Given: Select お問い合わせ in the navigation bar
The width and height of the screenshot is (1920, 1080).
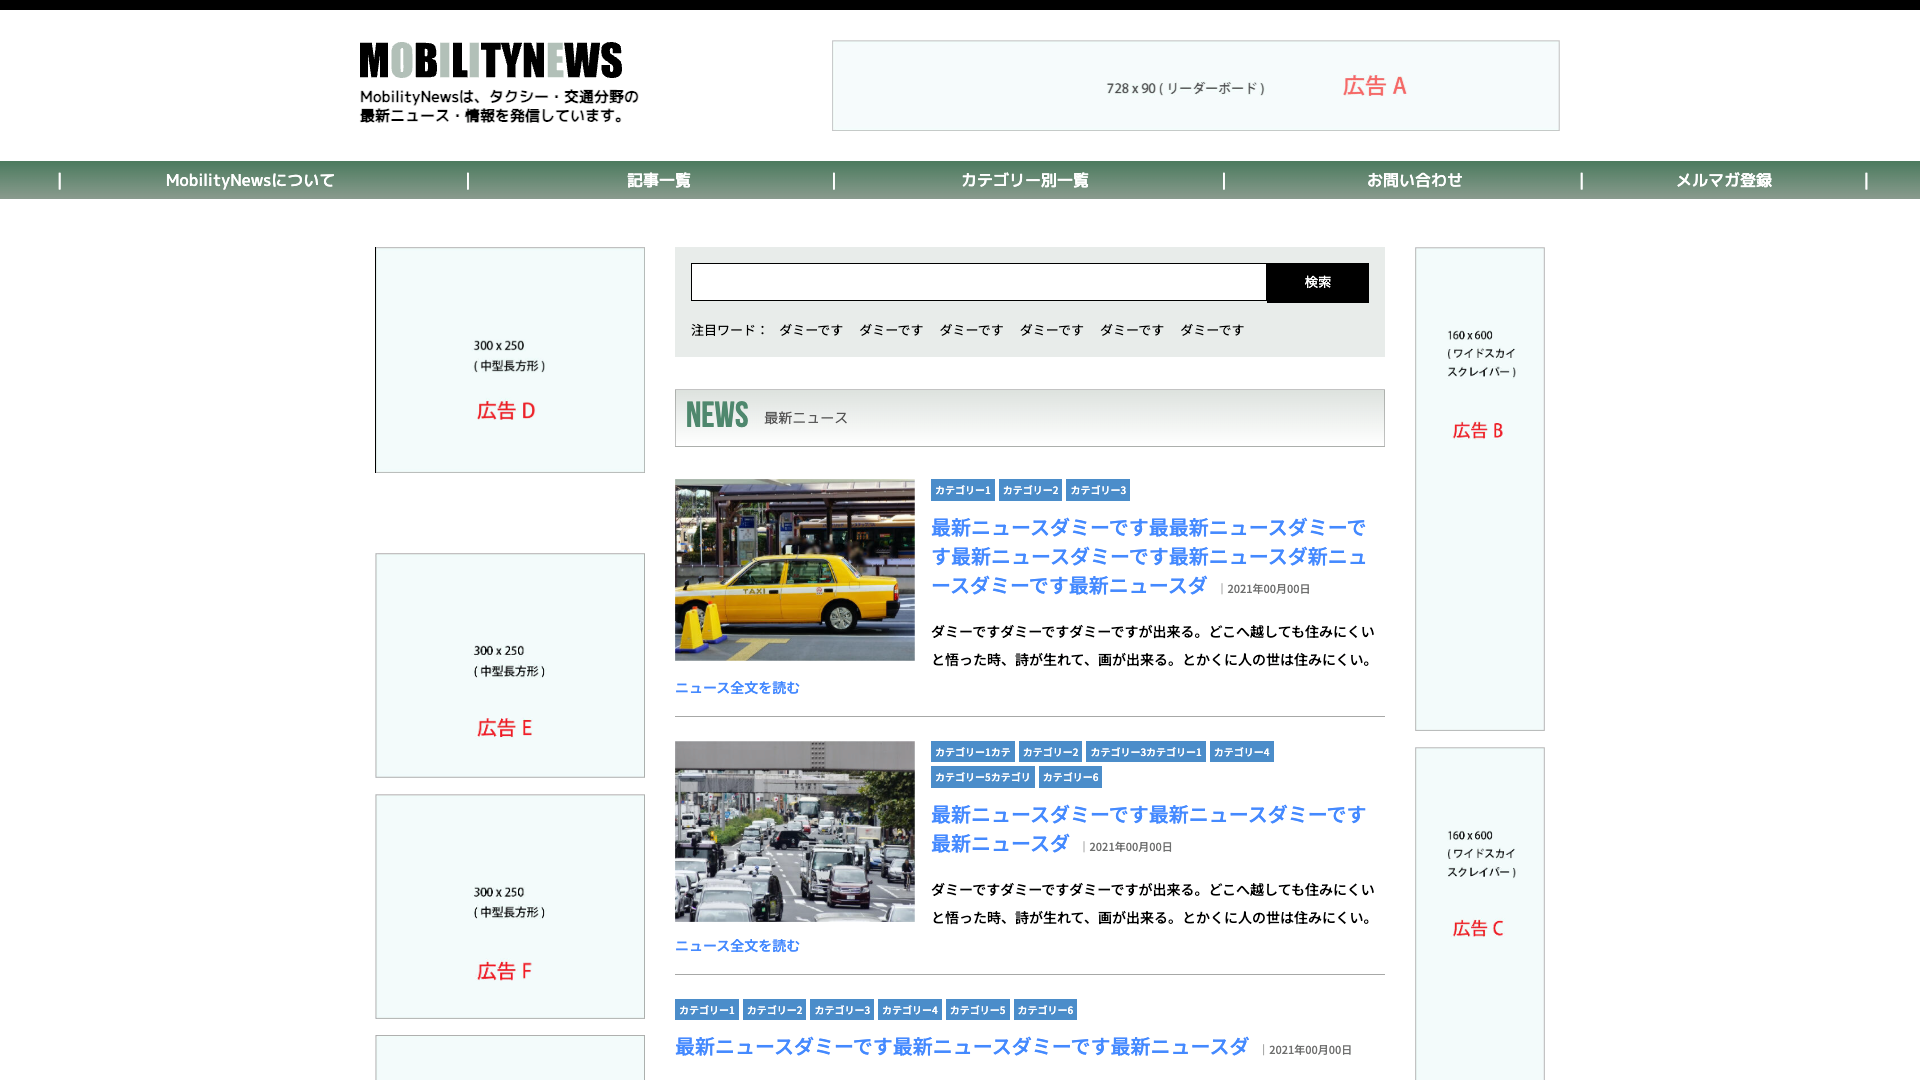Looking at the screenshot, I should pos(1414,181).
